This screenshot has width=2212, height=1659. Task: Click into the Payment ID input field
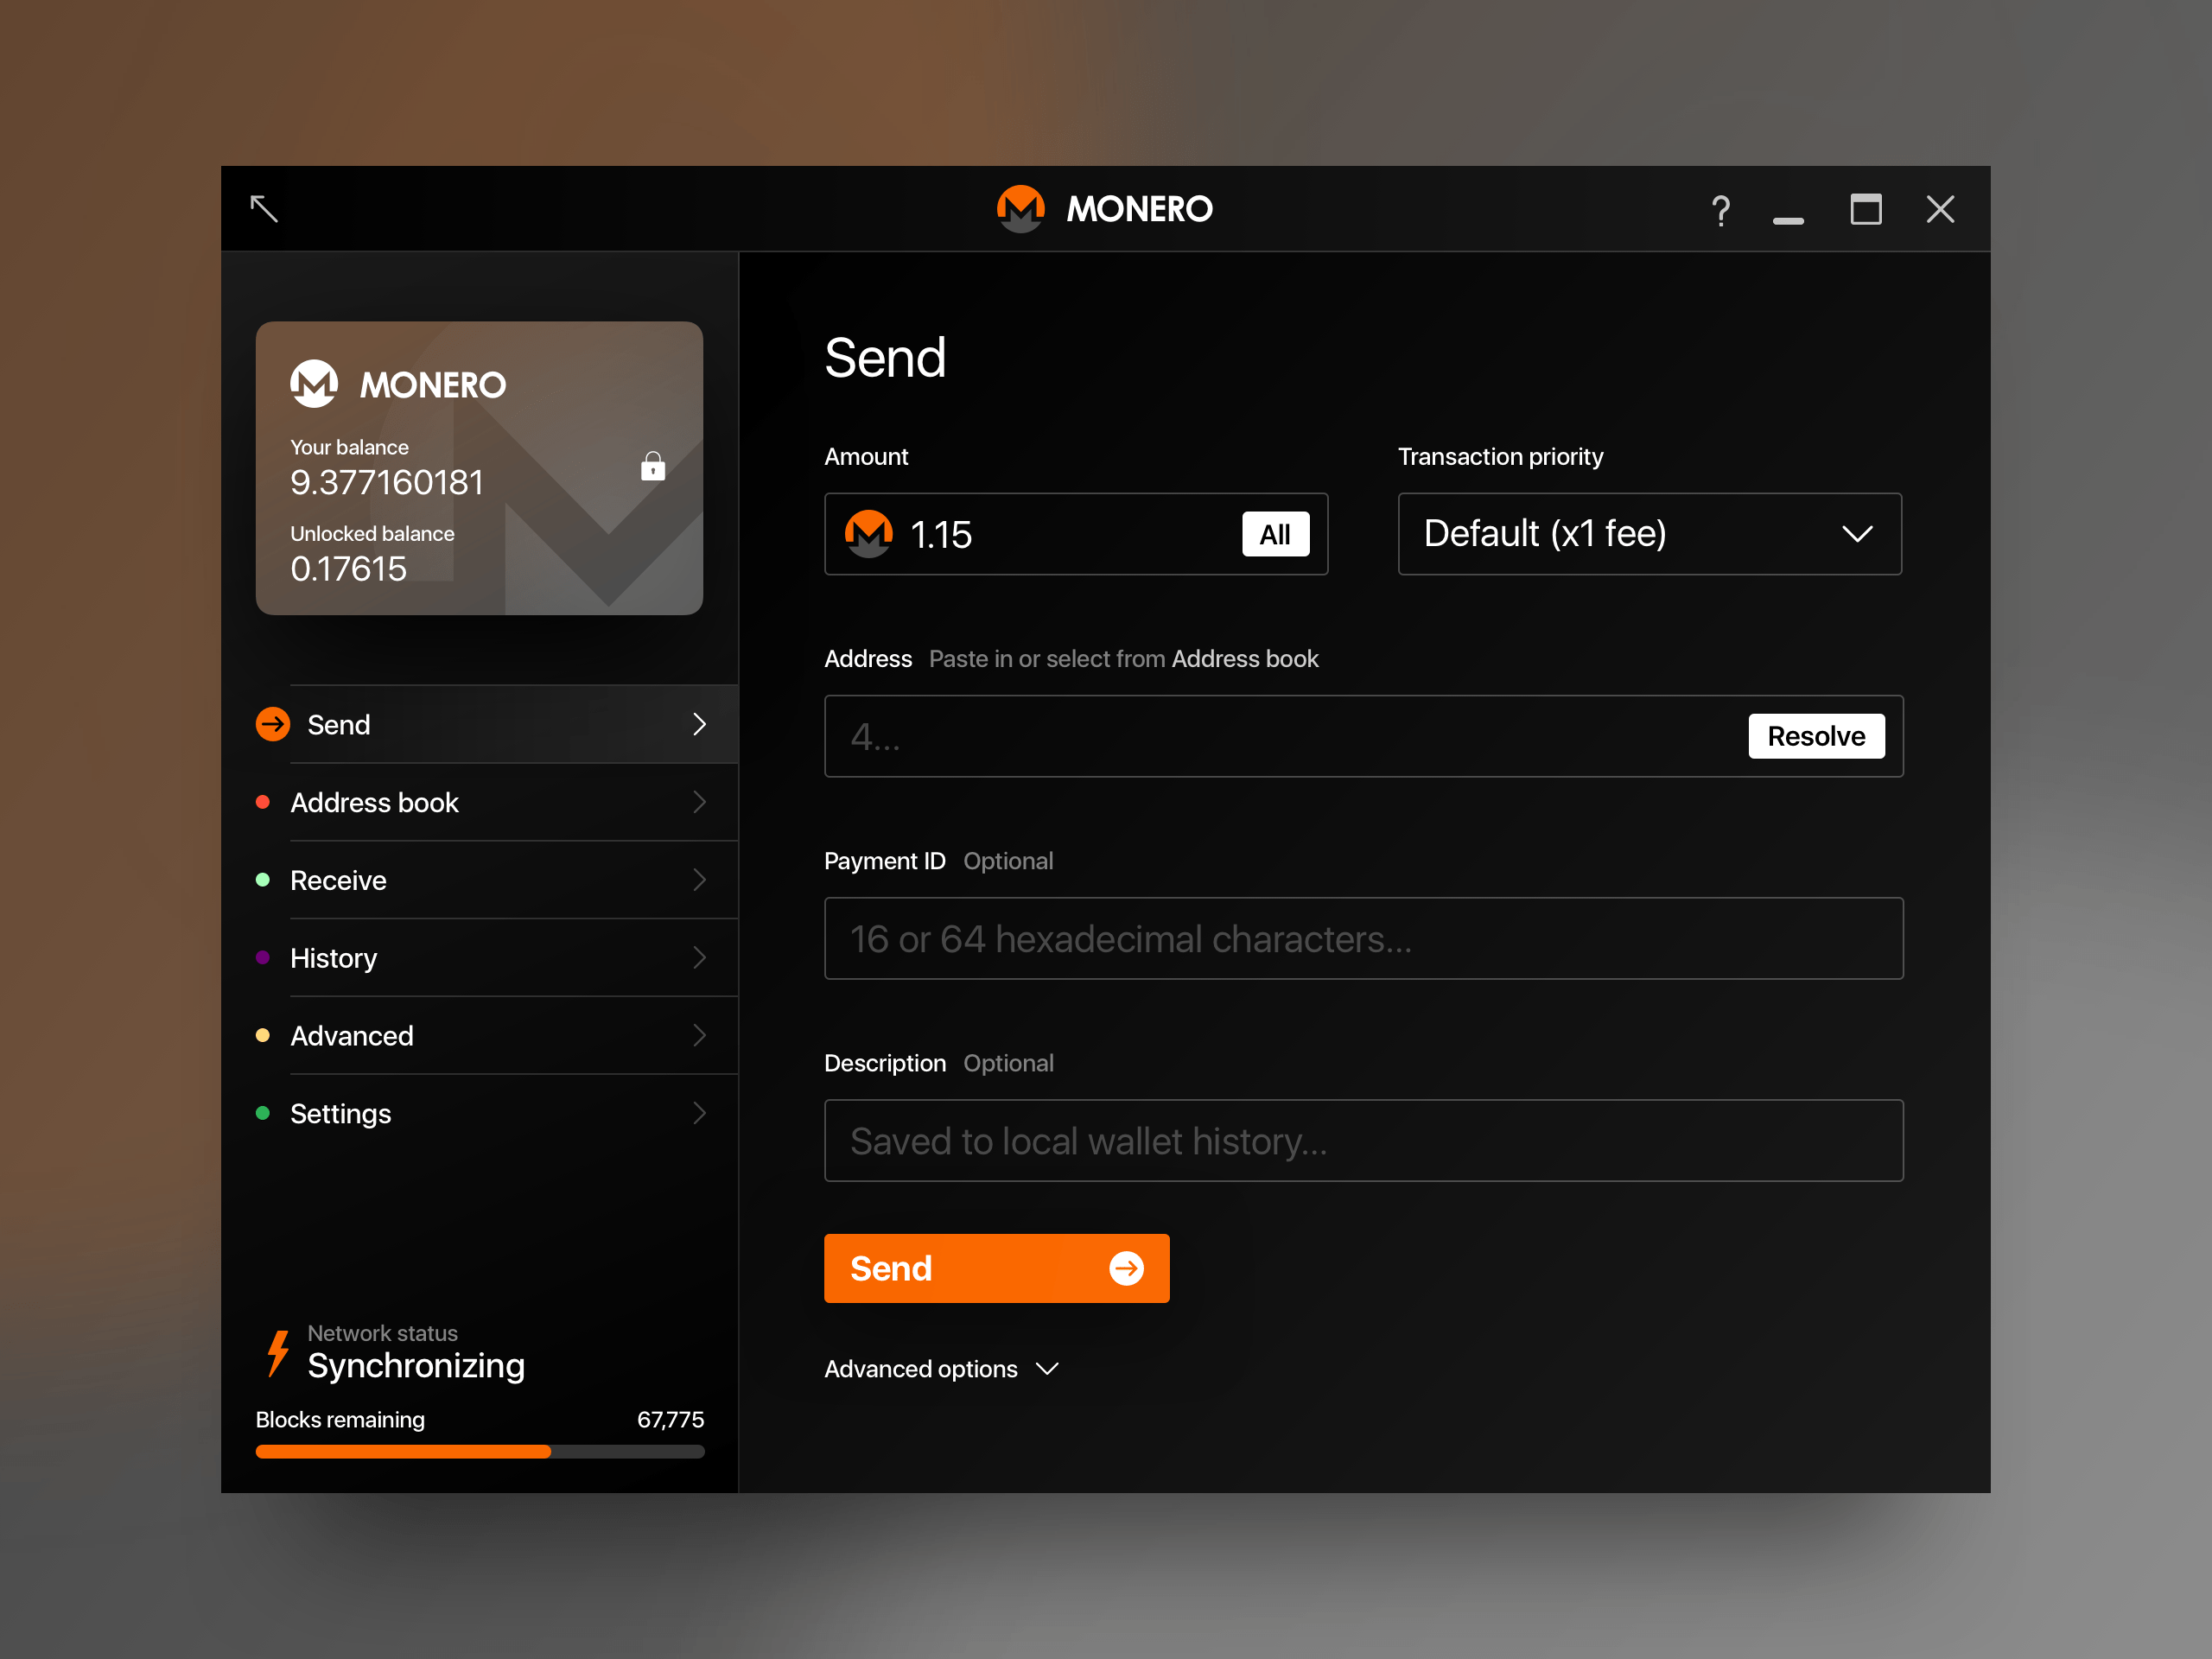pyautogui.click(x=1362, y=938)
